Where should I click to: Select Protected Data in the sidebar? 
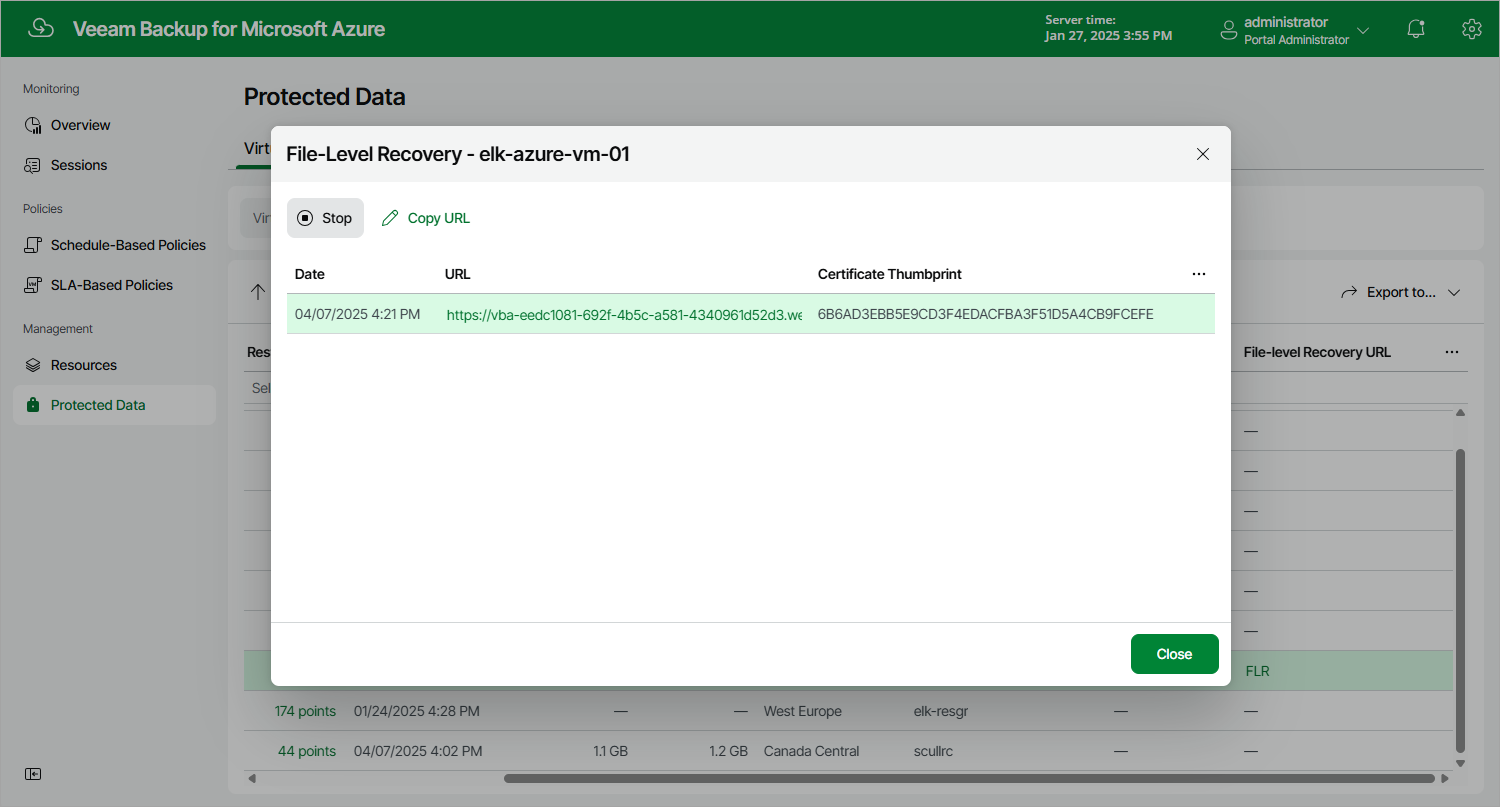(114, 405)
